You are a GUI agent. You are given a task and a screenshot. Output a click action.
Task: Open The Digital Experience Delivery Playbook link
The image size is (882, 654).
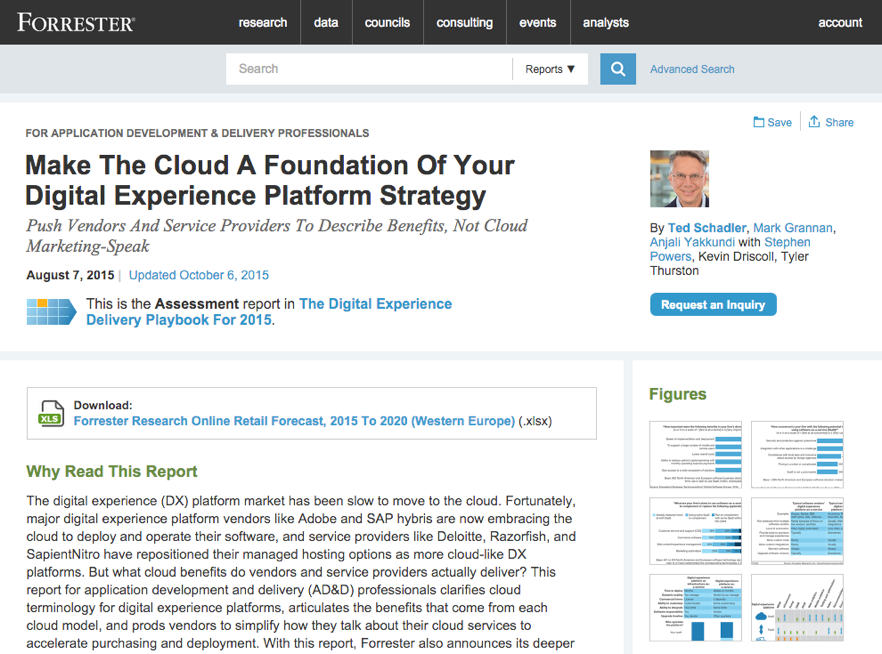pos(269,312)
